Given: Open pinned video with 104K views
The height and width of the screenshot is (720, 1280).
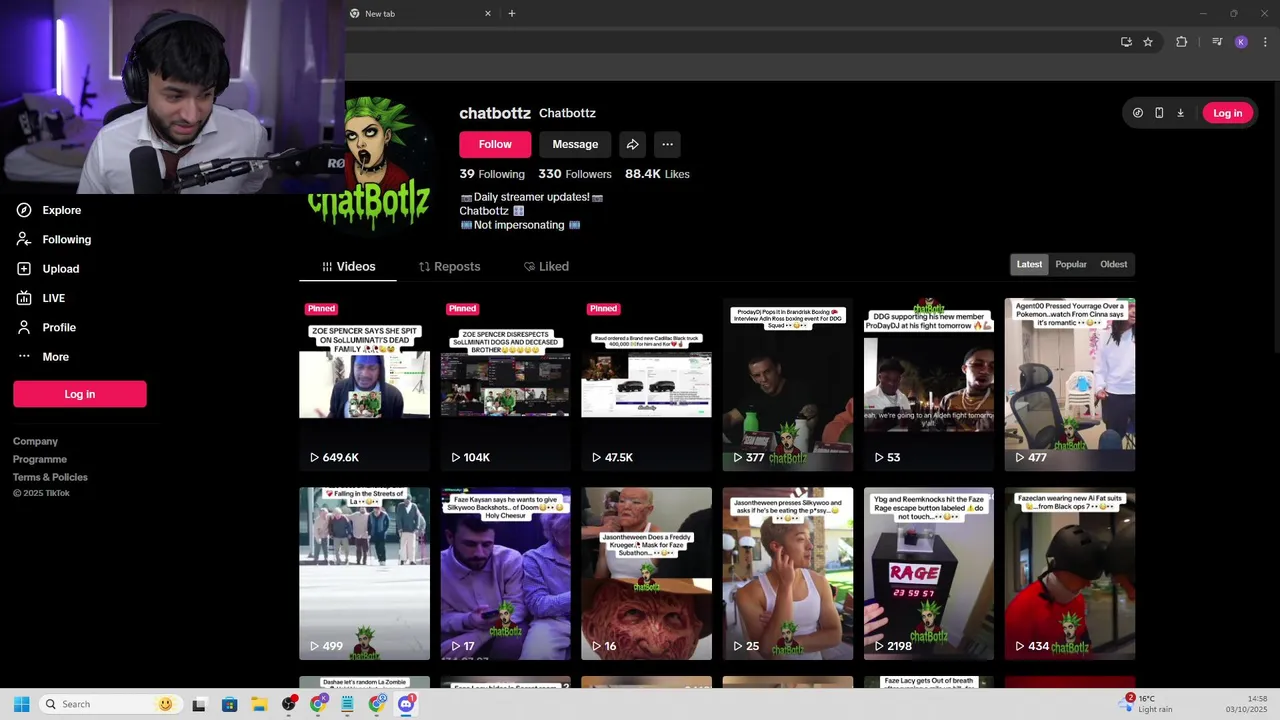Looking at the screenshot, I should [505, 384].
